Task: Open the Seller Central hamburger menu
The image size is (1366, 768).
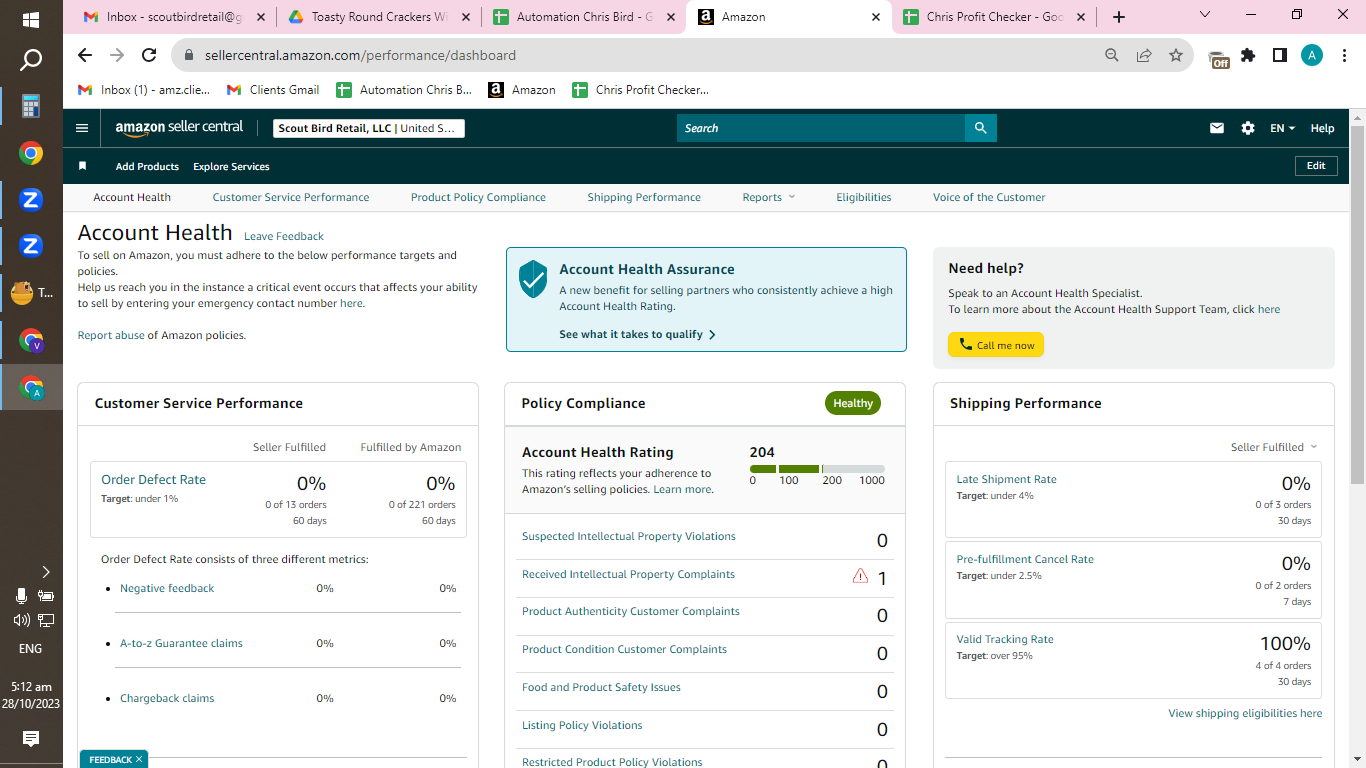Action: pyautogui.click(x=82, y=128)
